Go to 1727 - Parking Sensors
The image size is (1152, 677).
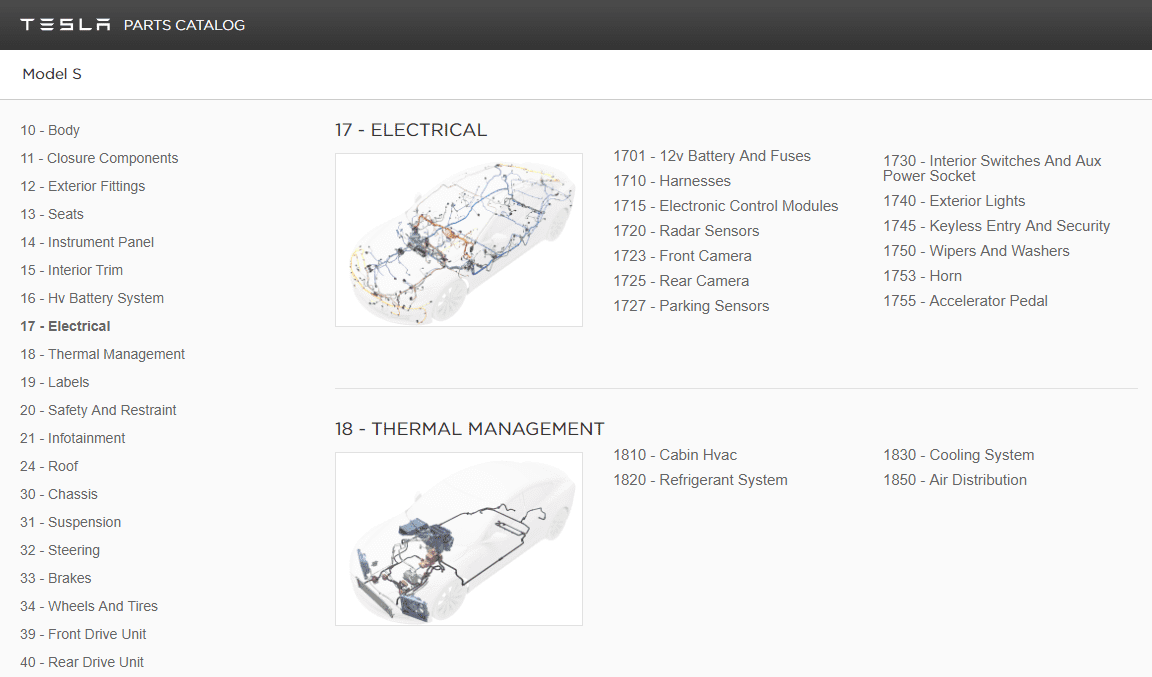[691, 306]
